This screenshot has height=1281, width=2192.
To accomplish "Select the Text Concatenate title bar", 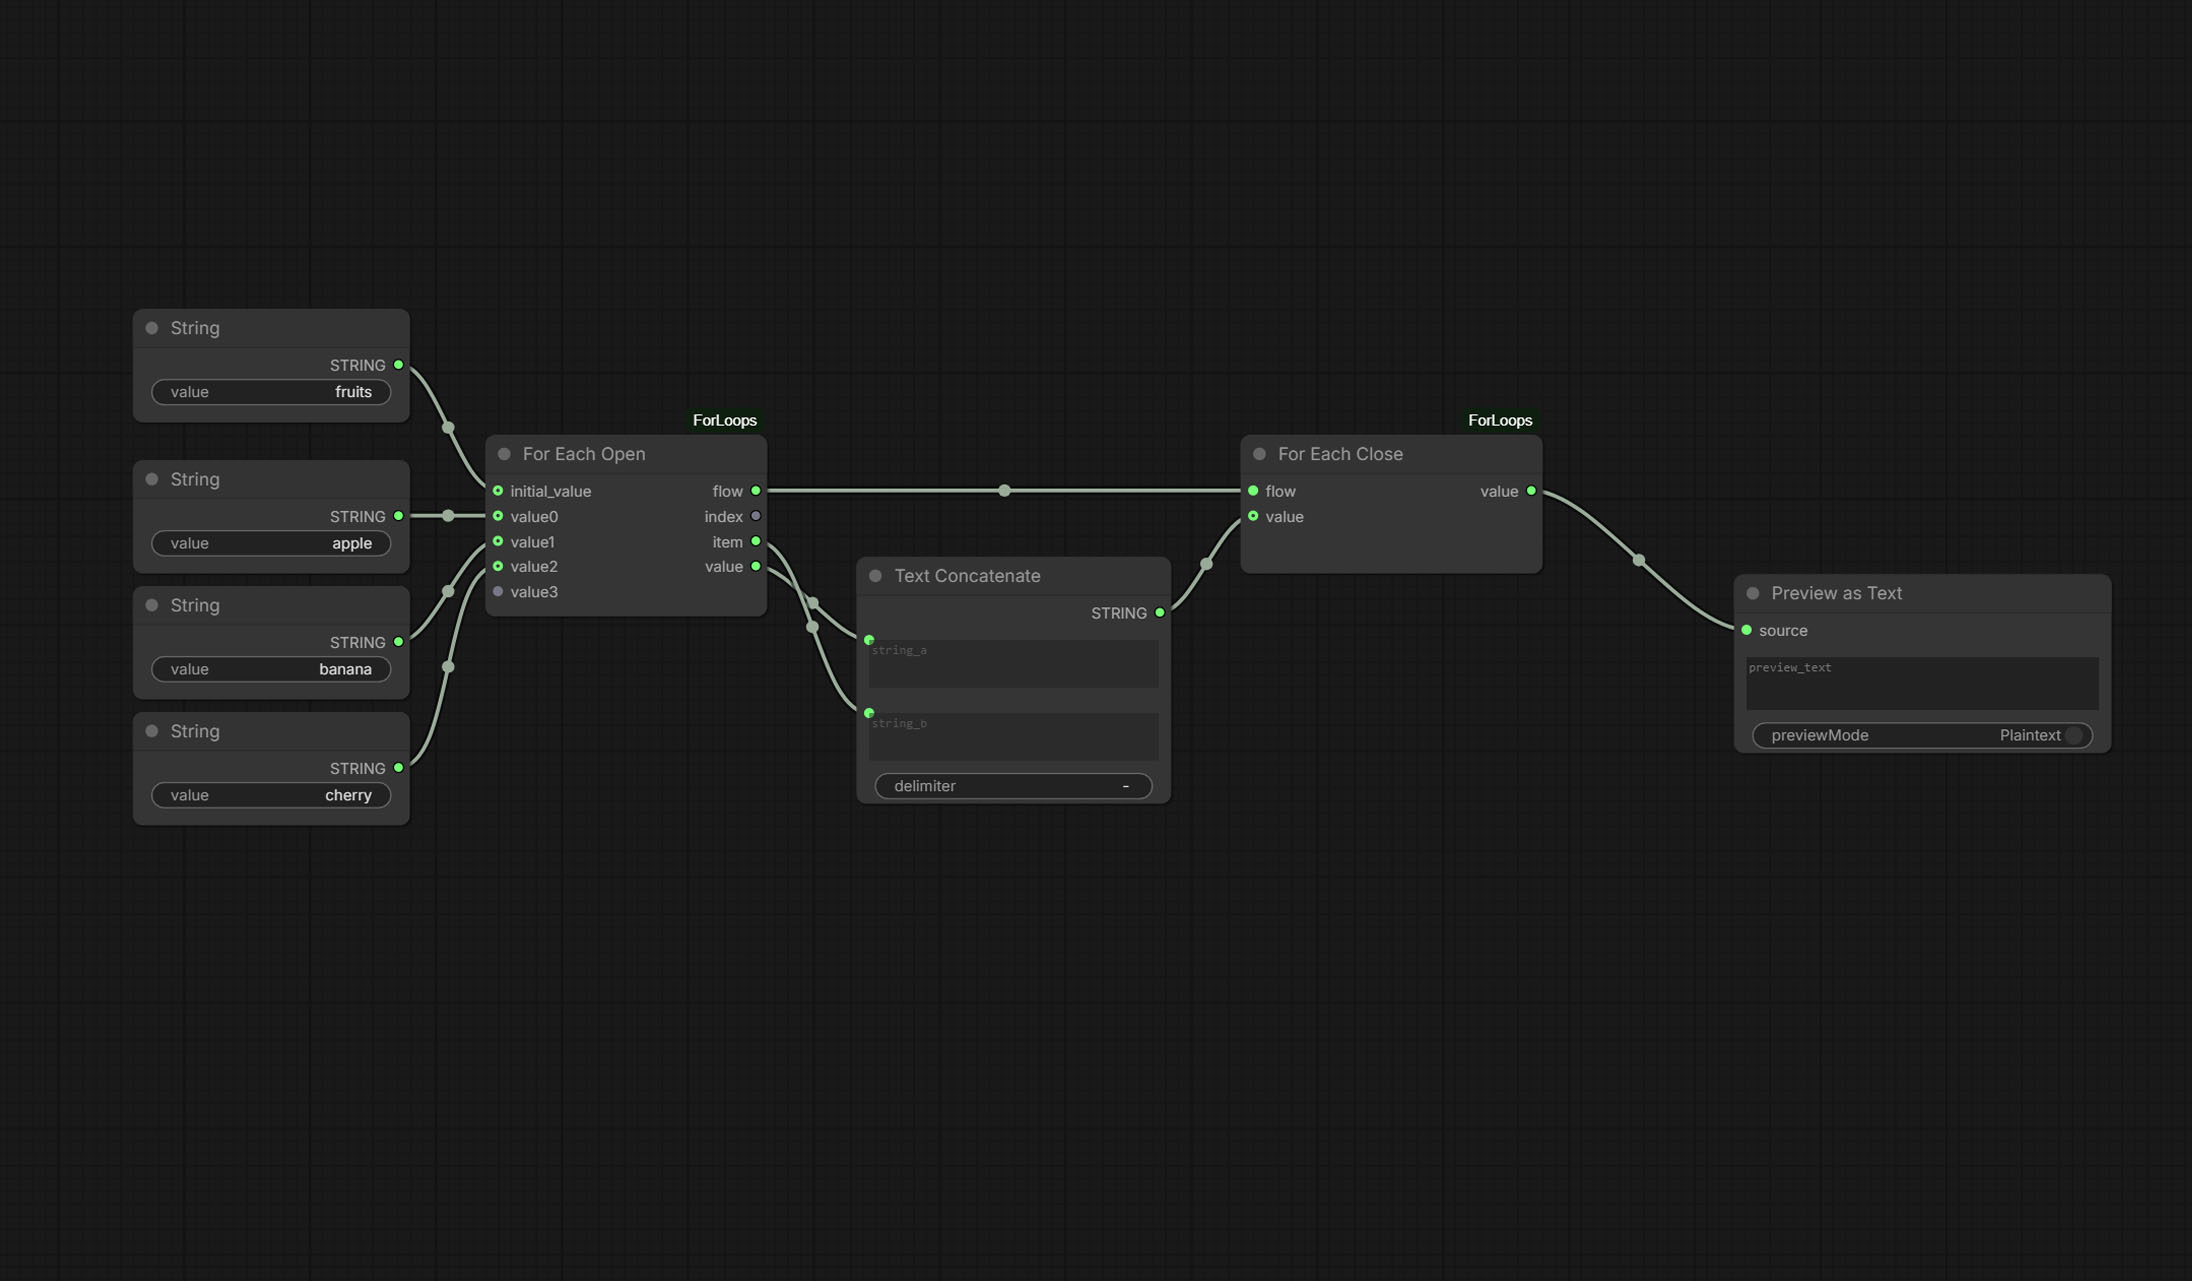I will [1013, 576].
